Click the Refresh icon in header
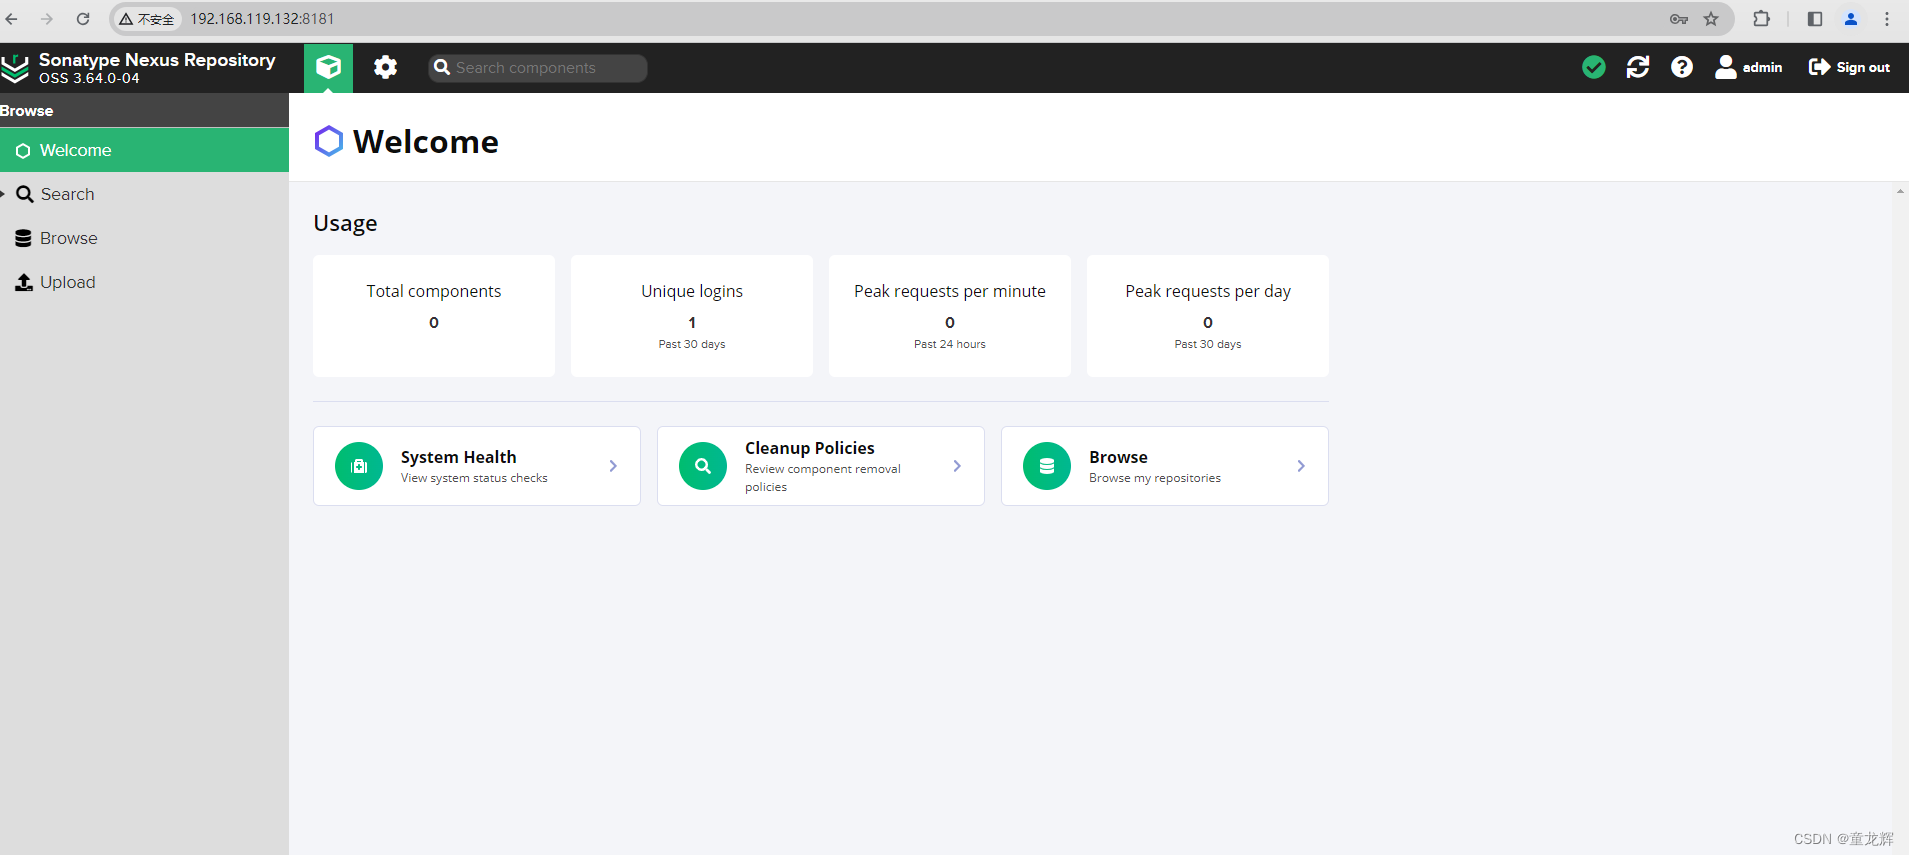Viewport: 1909px width, 855px height. pos(1638,67)
